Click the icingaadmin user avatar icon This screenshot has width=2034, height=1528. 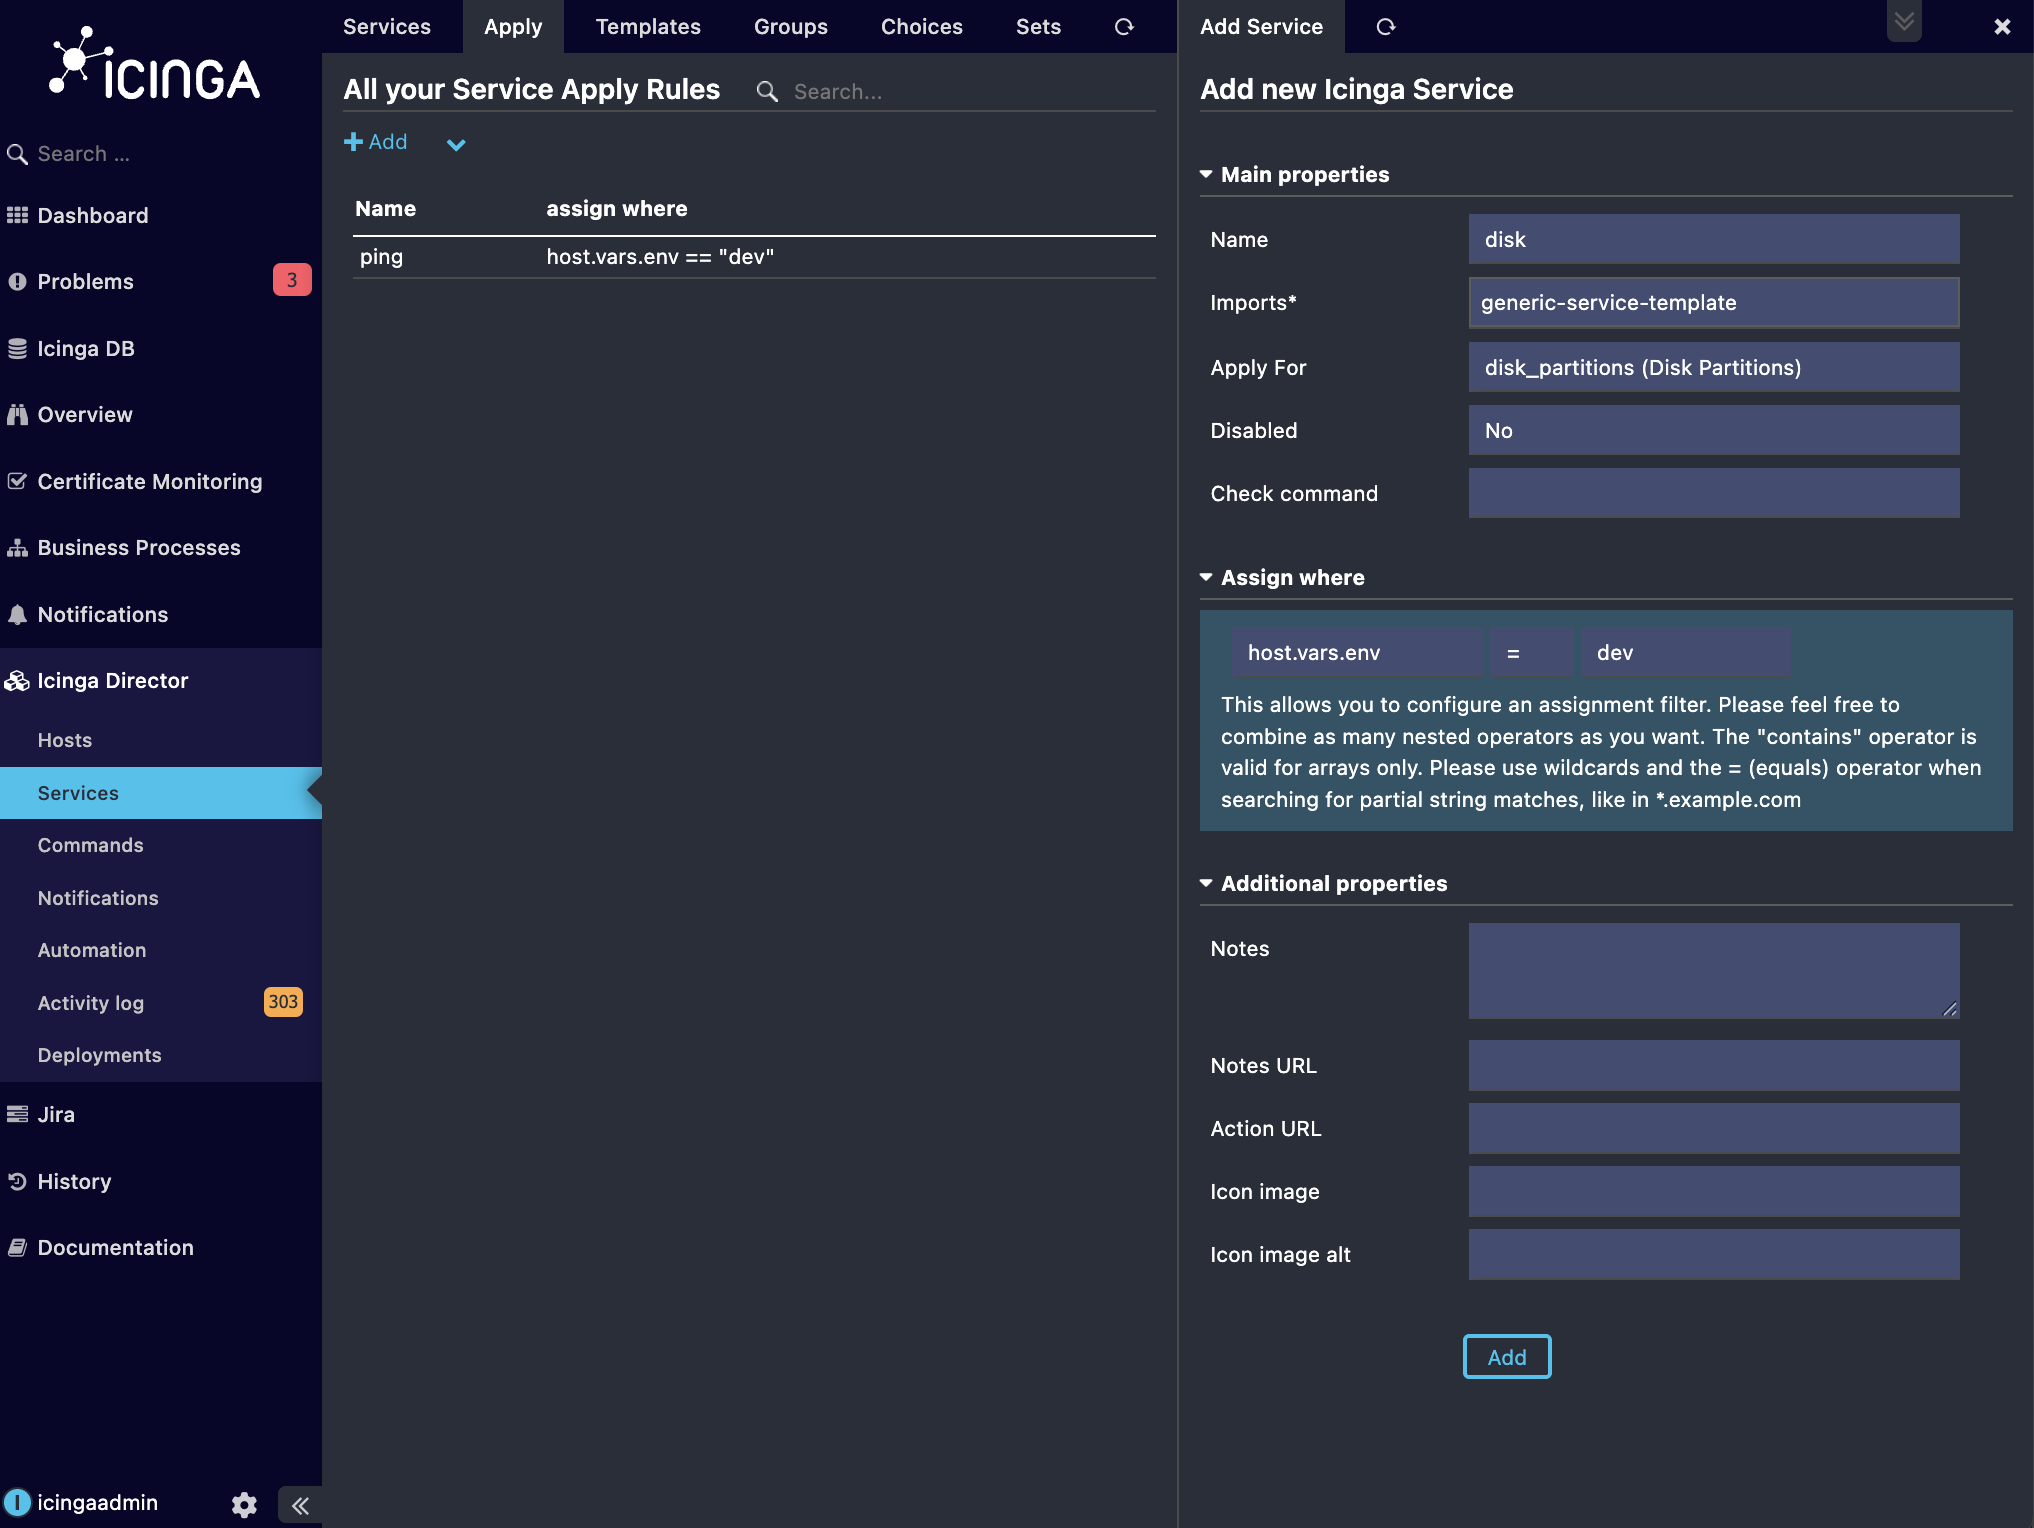17,1502
